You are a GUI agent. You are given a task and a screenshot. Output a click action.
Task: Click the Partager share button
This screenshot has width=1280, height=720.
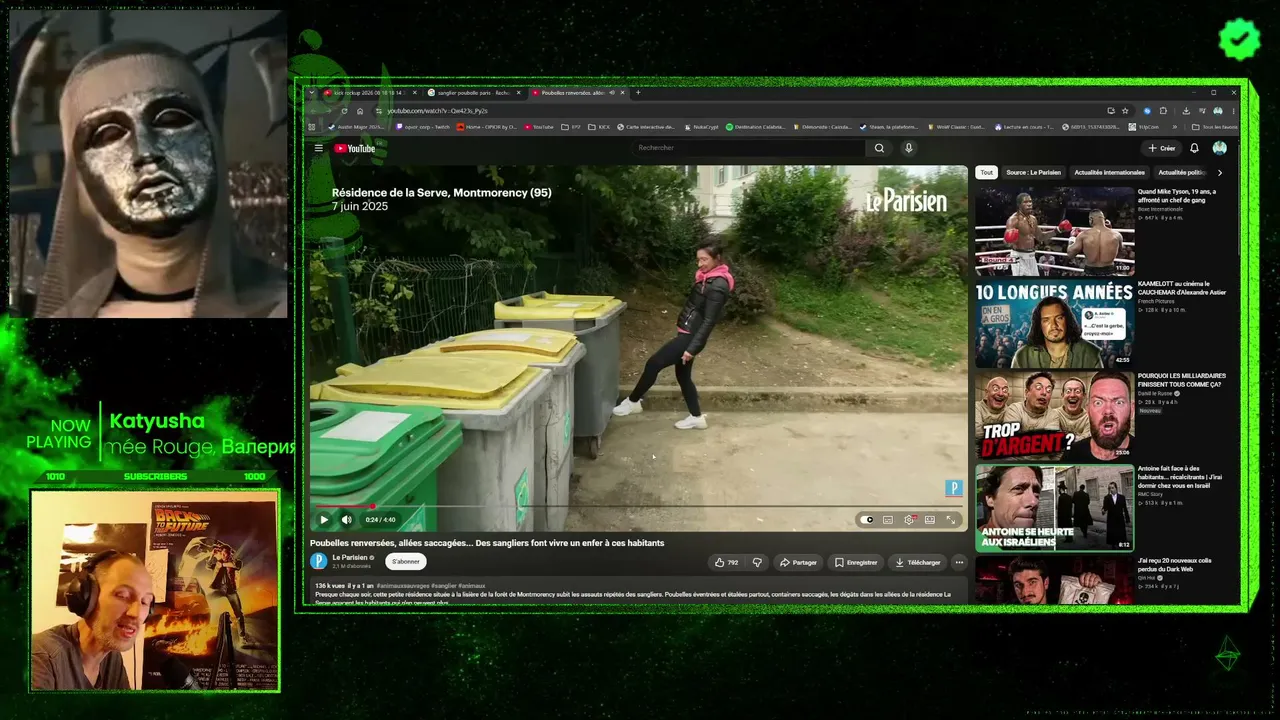coord(798,562)
